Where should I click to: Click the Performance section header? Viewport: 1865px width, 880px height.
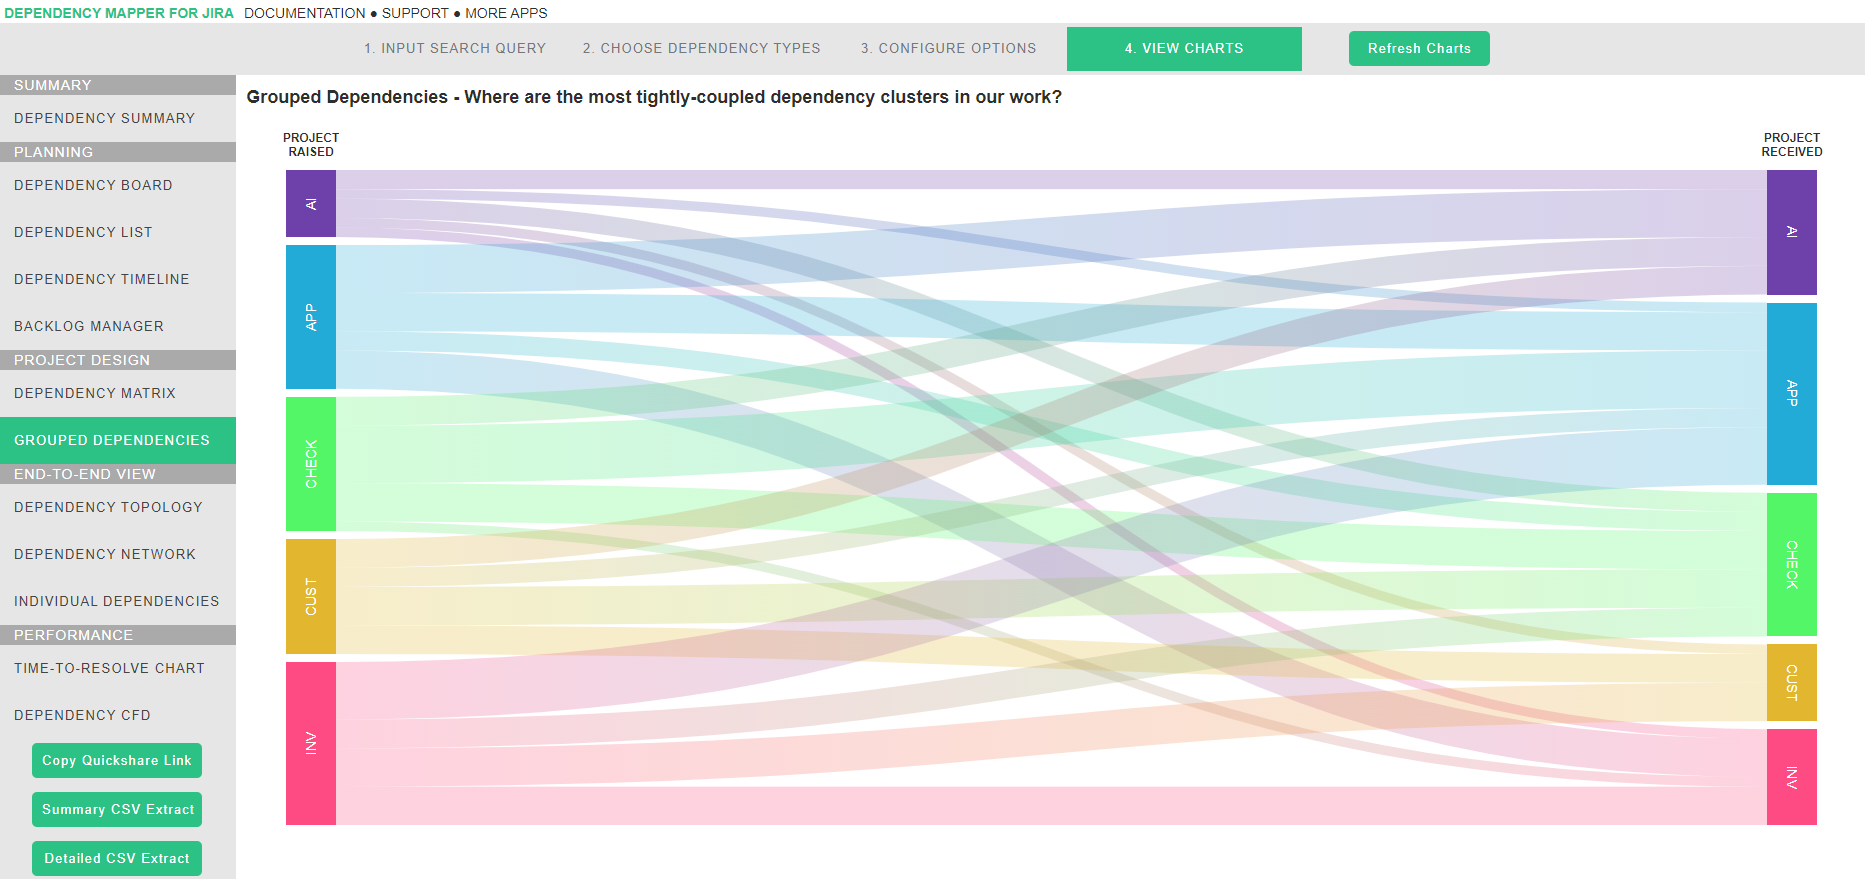click(x=118, y=635)
